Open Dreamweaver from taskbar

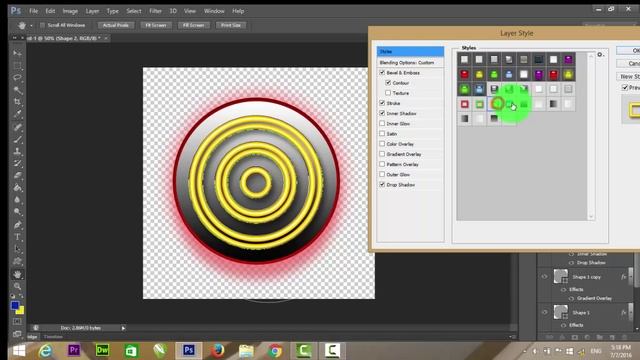click(x=102, y=350)
